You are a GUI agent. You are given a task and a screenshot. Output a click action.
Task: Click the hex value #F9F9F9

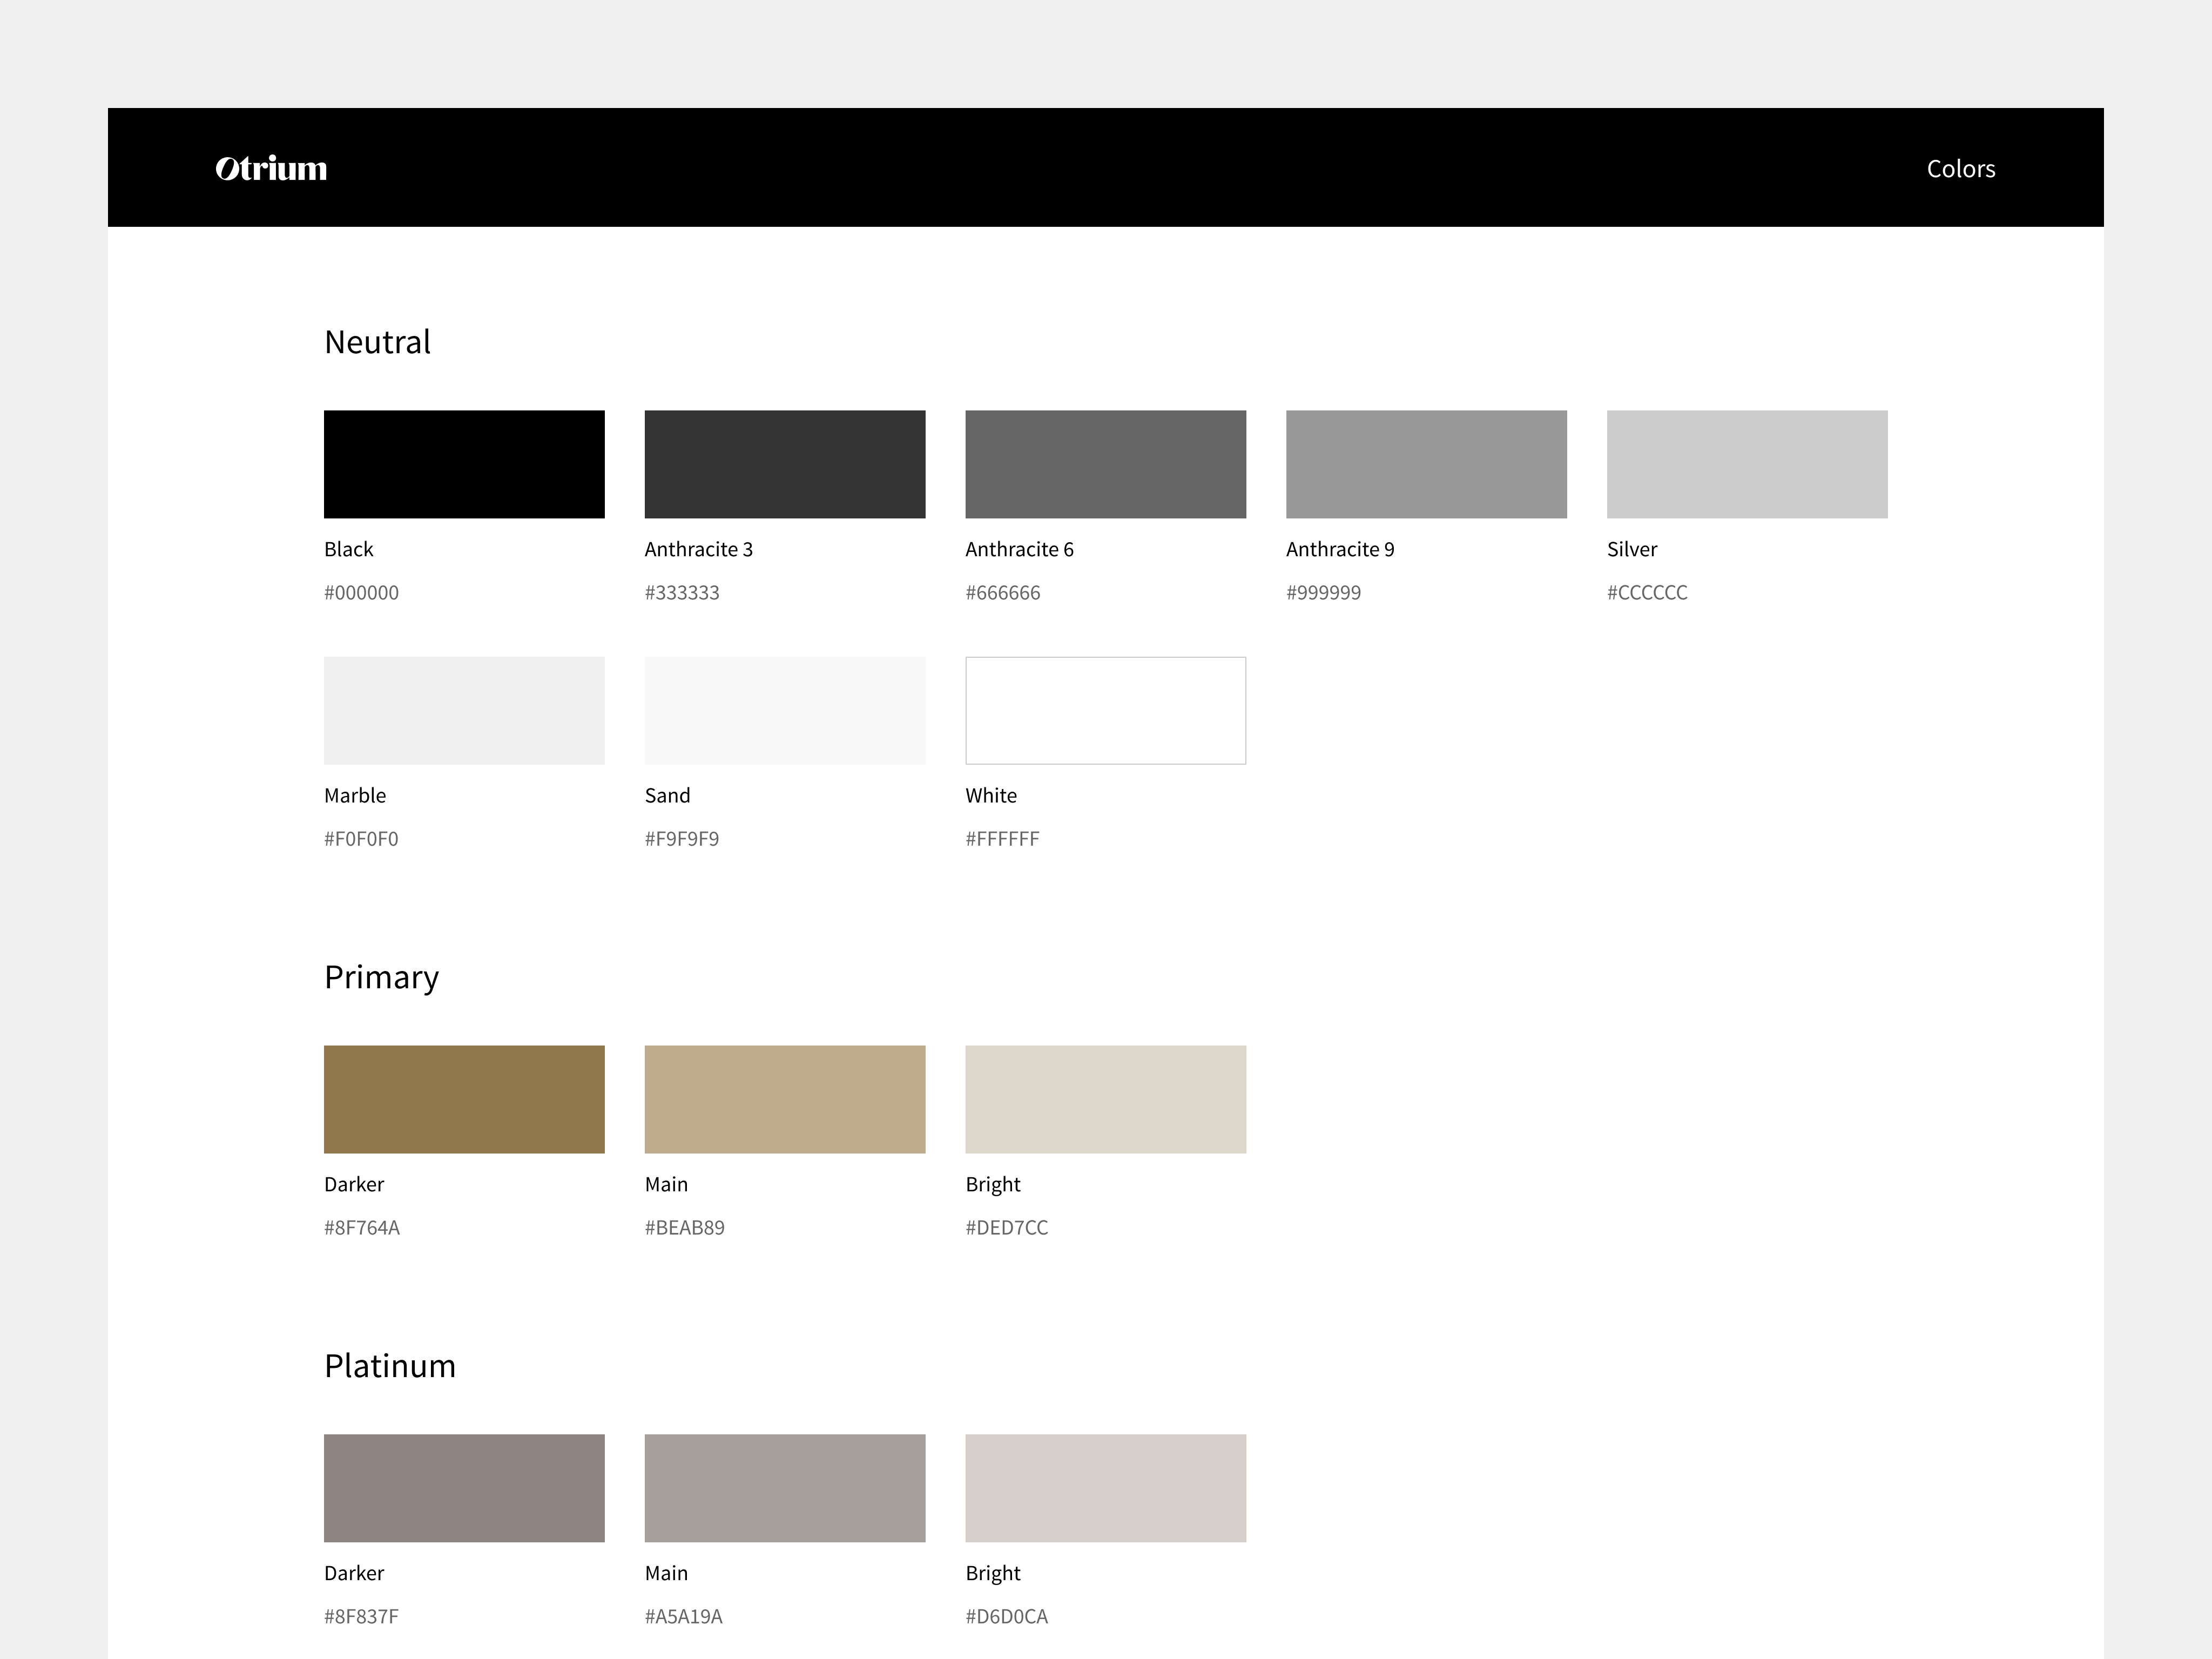click(682, 838)
